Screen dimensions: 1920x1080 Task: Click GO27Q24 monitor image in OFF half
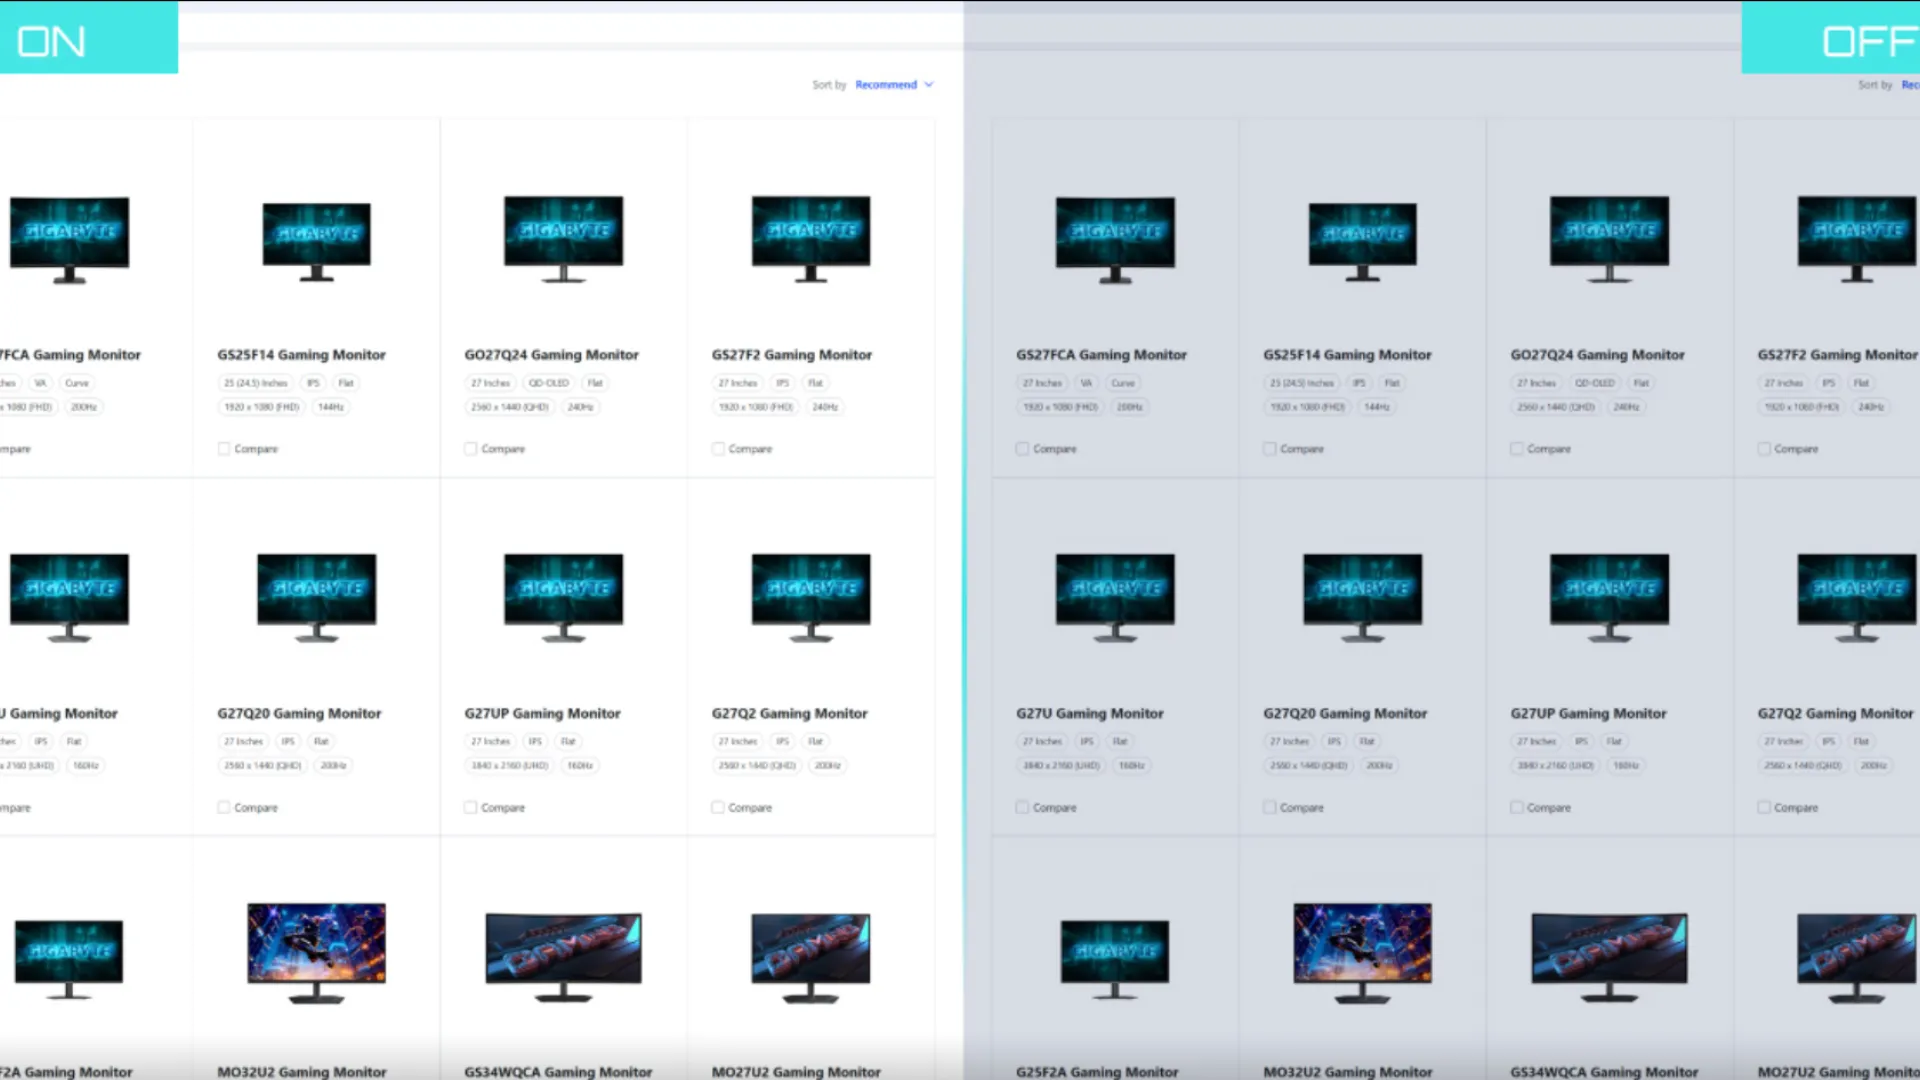click(1609, 239)
